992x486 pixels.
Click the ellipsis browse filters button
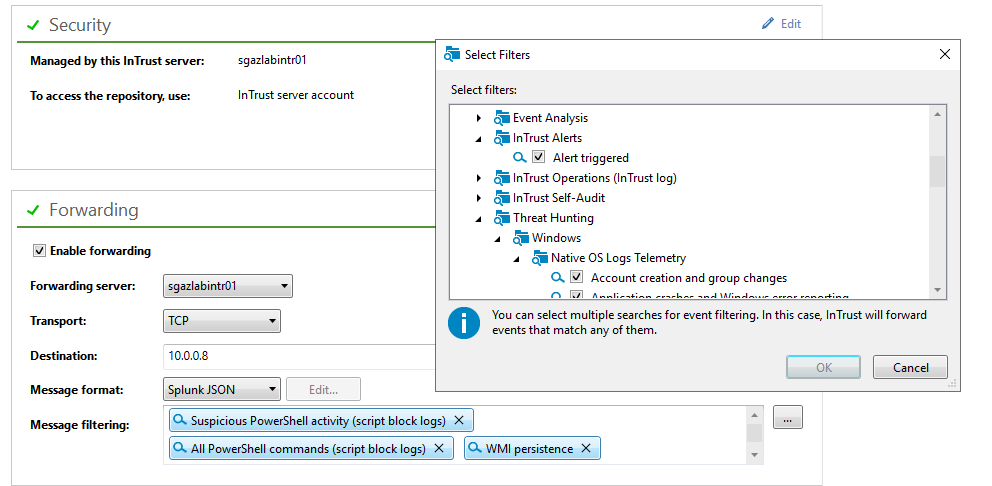coord(788,418)
